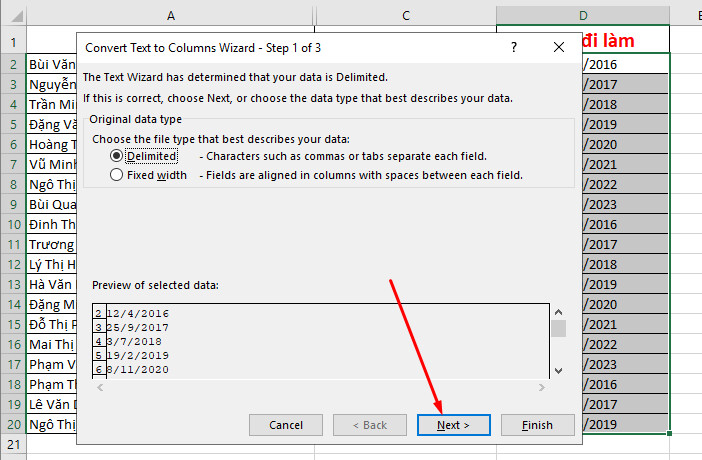This screenshot has width=702, height=460.
Task: Select the cell containing Bùi Văn
Action: tap(52, 64)
